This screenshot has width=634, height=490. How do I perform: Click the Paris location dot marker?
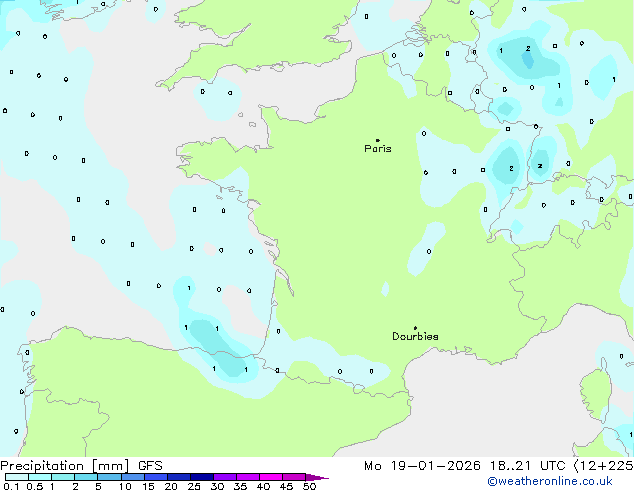coord(378,140)
